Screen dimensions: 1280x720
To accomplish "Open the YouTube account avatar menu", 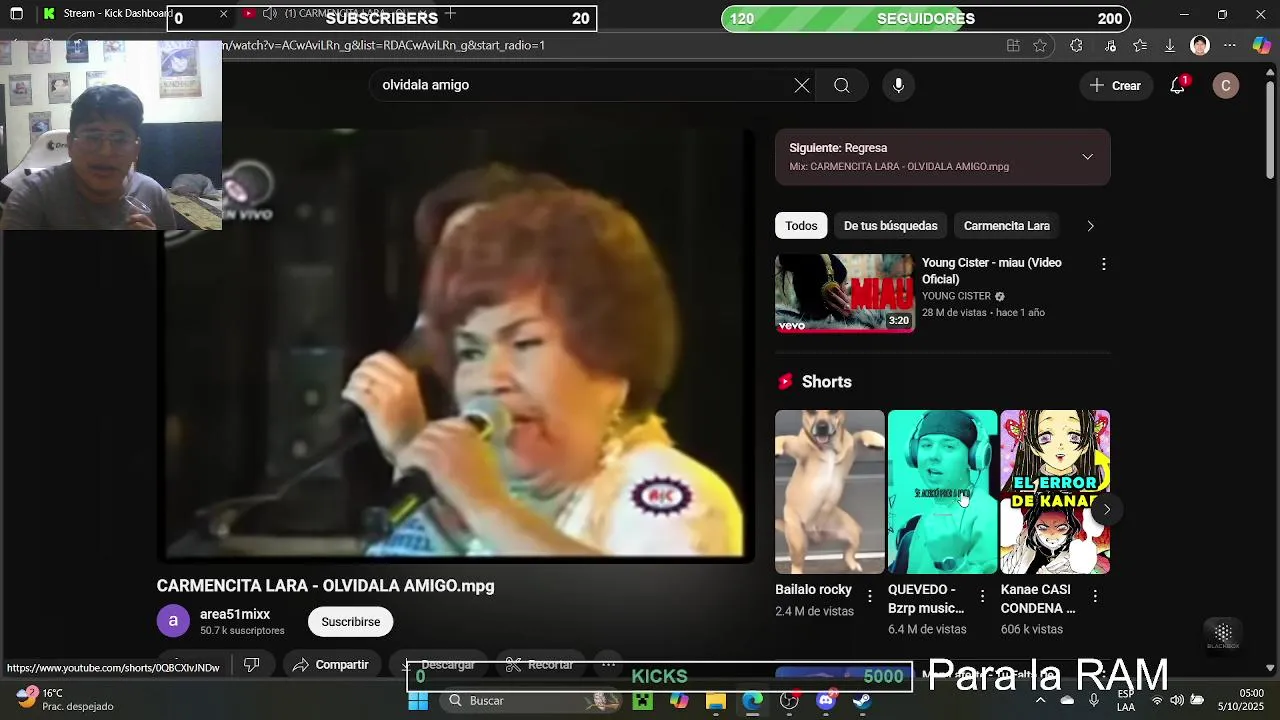I will click(x=1225, y=85).
